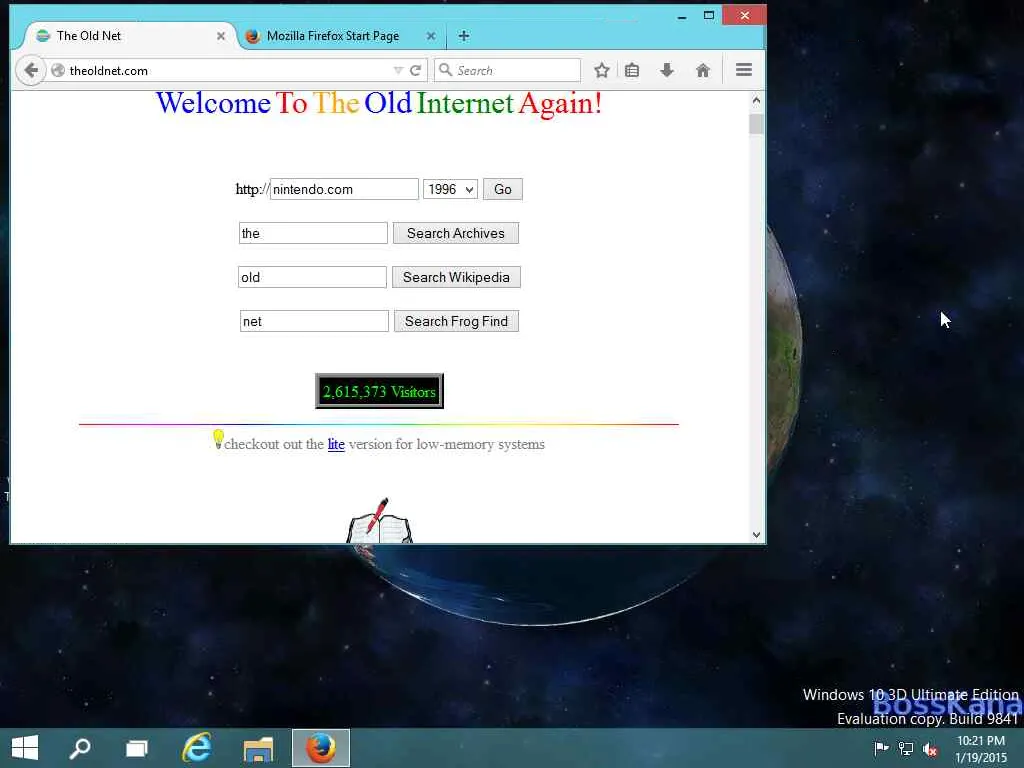Viewport: 1024px width, 768px height.
Task: Bookmark this page with star icon
Action: [602, 71]
